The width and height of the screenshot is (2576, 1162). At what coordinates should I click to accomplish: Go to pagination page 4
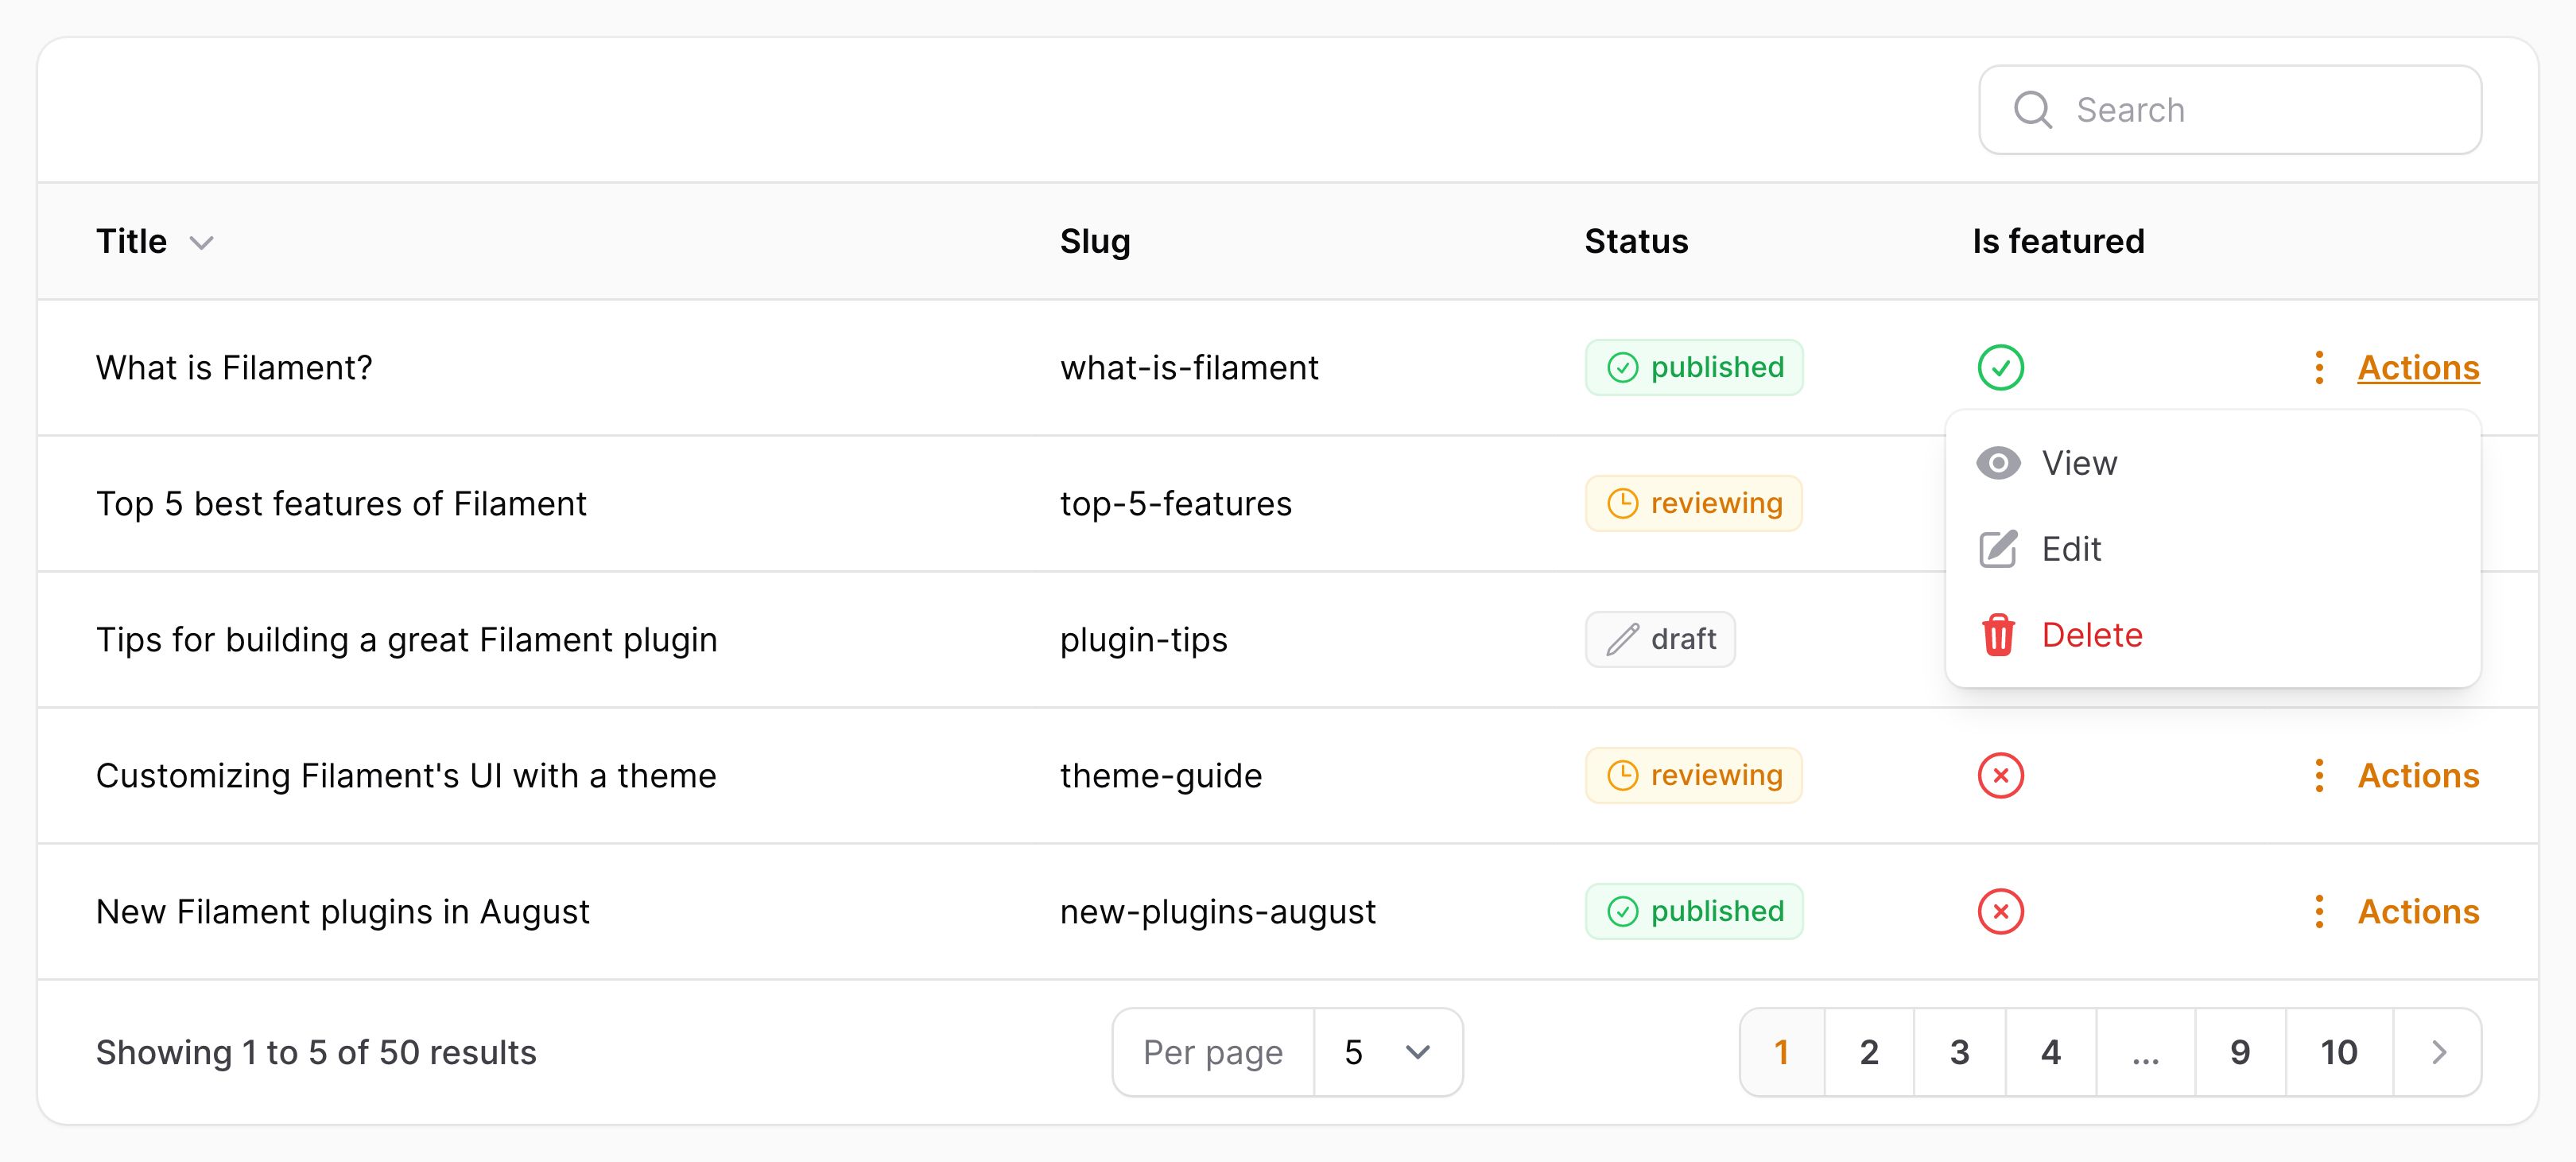(2050, 1052)
